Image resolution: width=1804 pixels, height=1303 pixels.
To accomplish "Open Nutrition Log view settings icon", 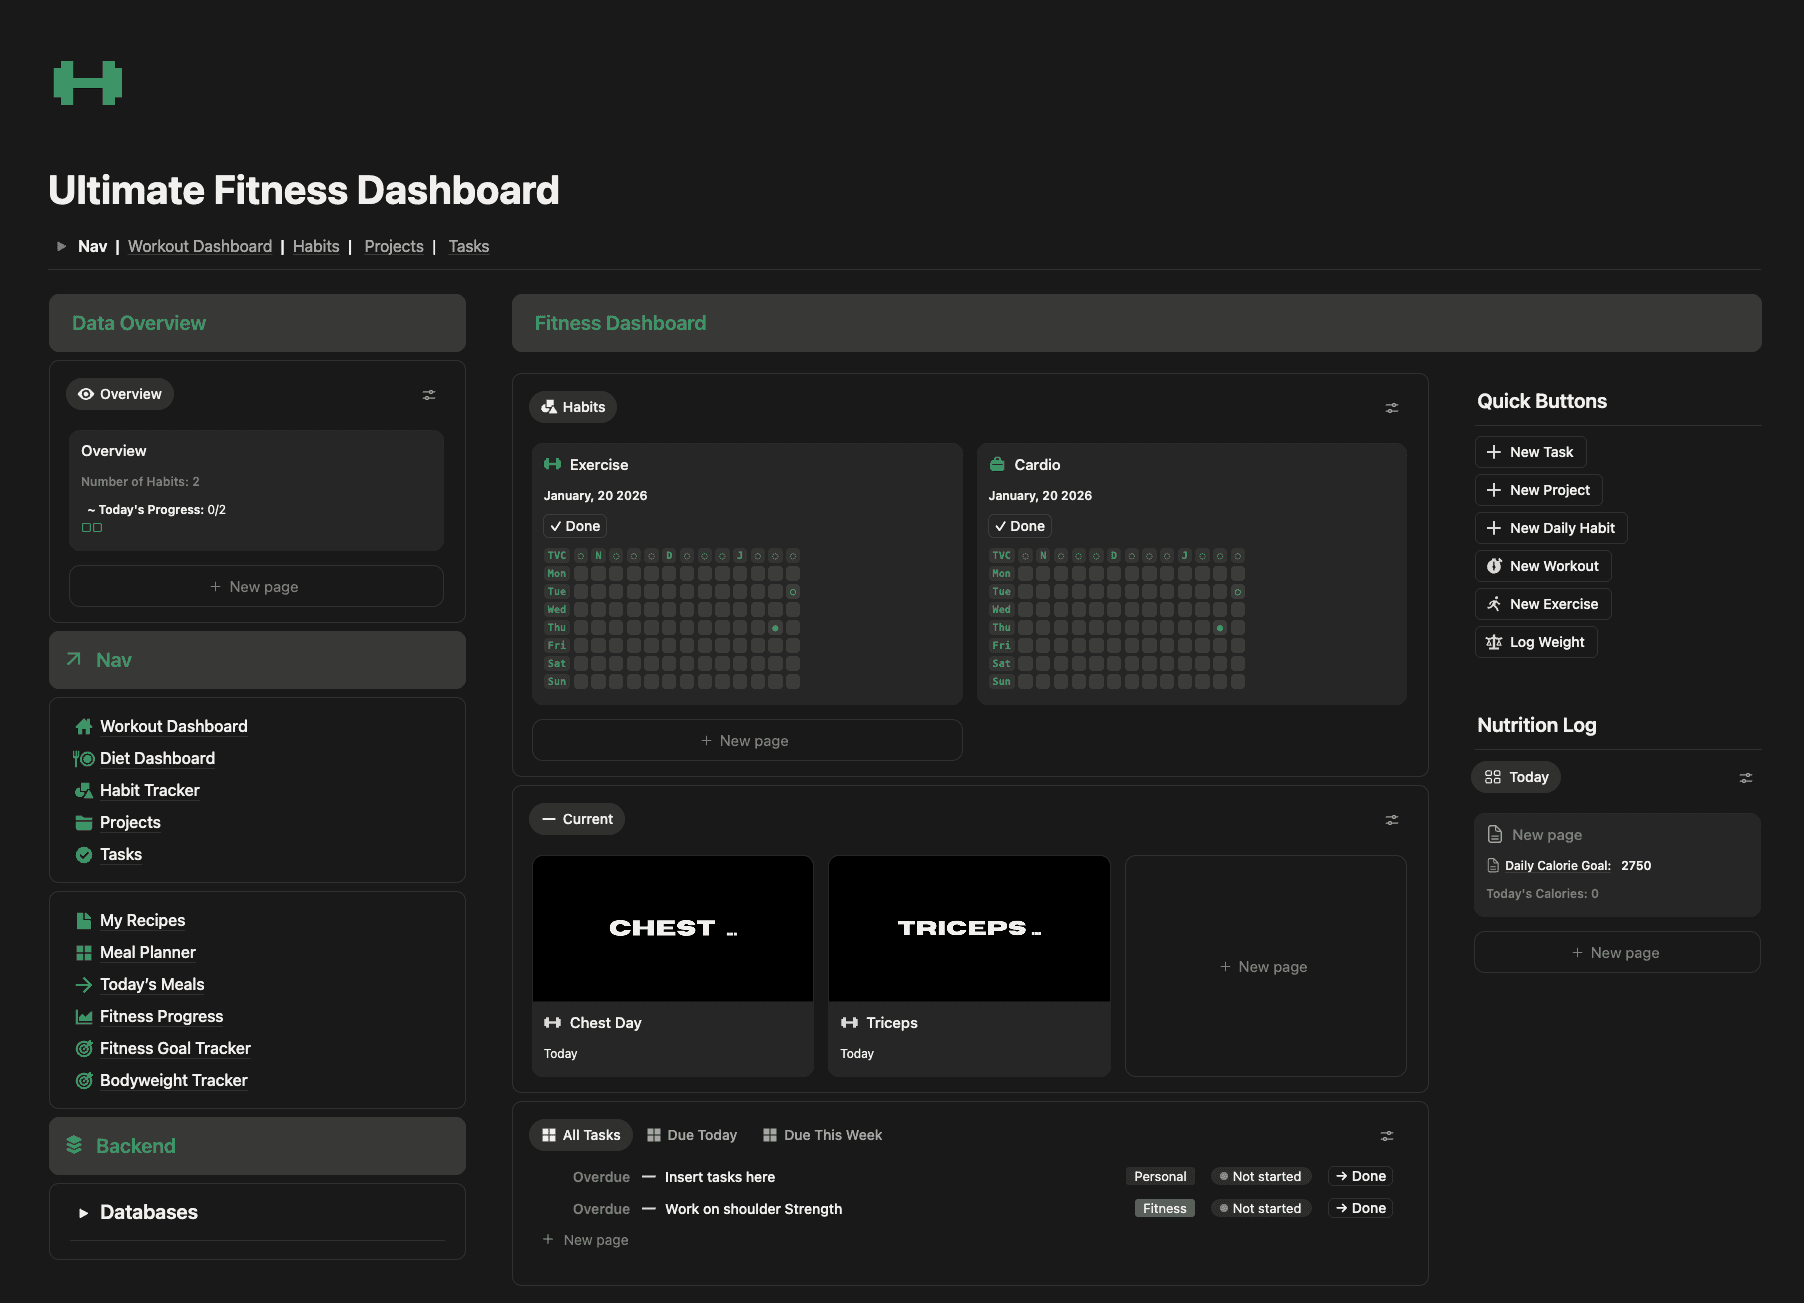I will [x=1746, y=778].
